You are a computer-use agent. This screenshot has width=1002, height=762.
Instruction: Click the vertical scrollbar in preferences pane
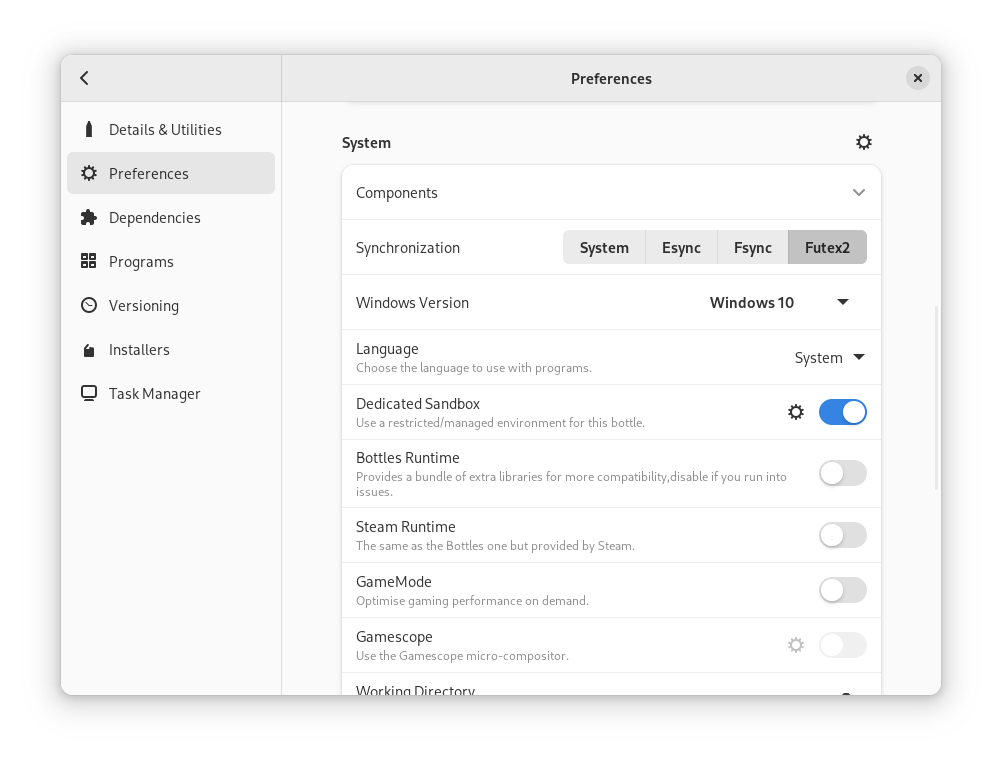[x=936, y=398]
